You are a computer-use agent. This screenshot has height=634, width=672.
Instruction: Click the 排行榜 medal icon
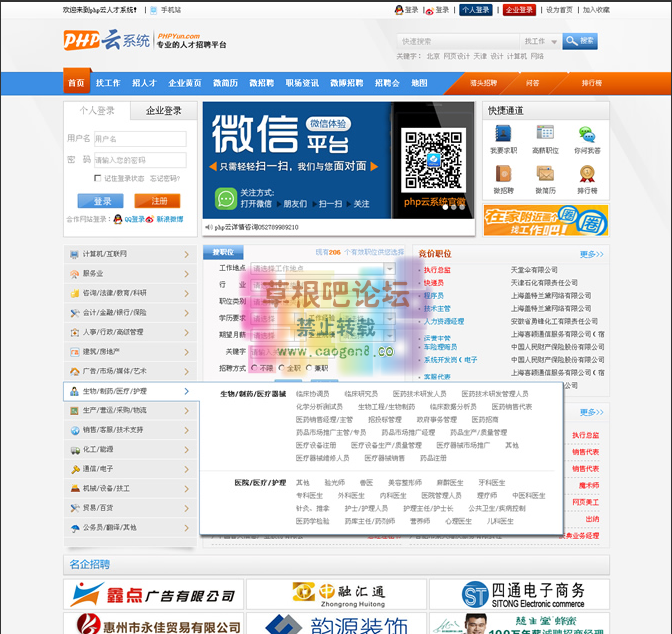tap(587, 173)
